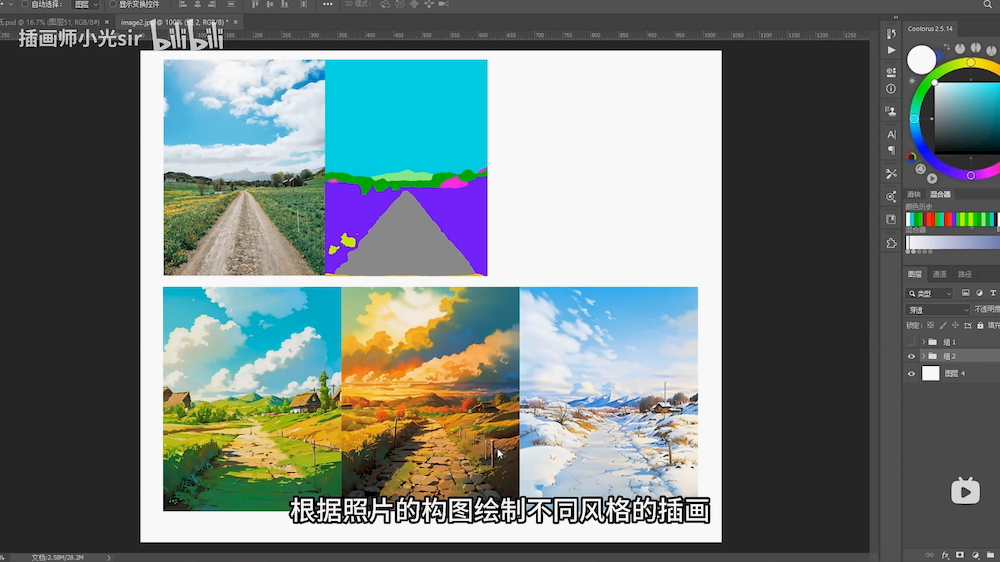Image resolution: width=1000 pixels, height=562 pixels.
Task: Open the Paragraph panel icon
Action: click(891, 150)
